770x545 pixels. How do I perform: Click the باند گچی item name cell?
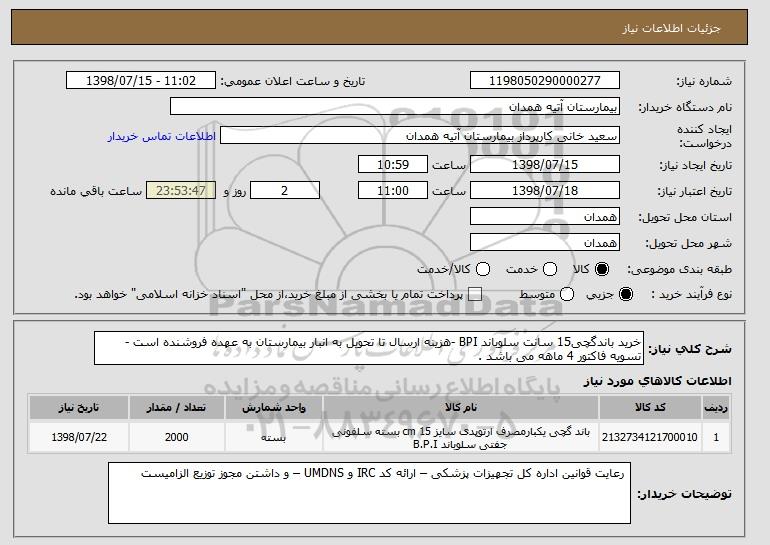click(x=461, y=437)
